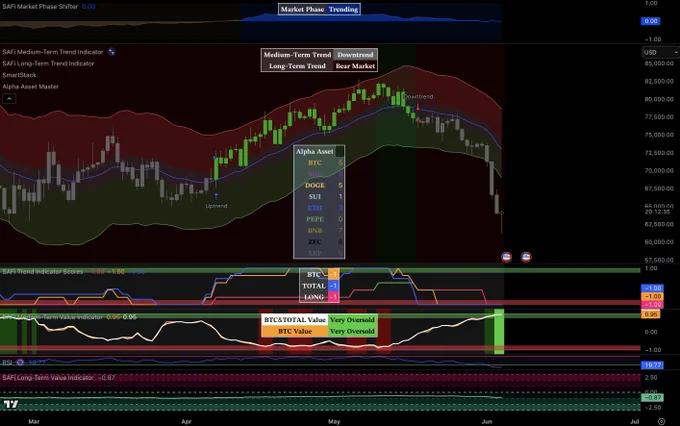
Task: Click the 20:12:35 bar countdown on the price axis
Action: tap(657, 212)
